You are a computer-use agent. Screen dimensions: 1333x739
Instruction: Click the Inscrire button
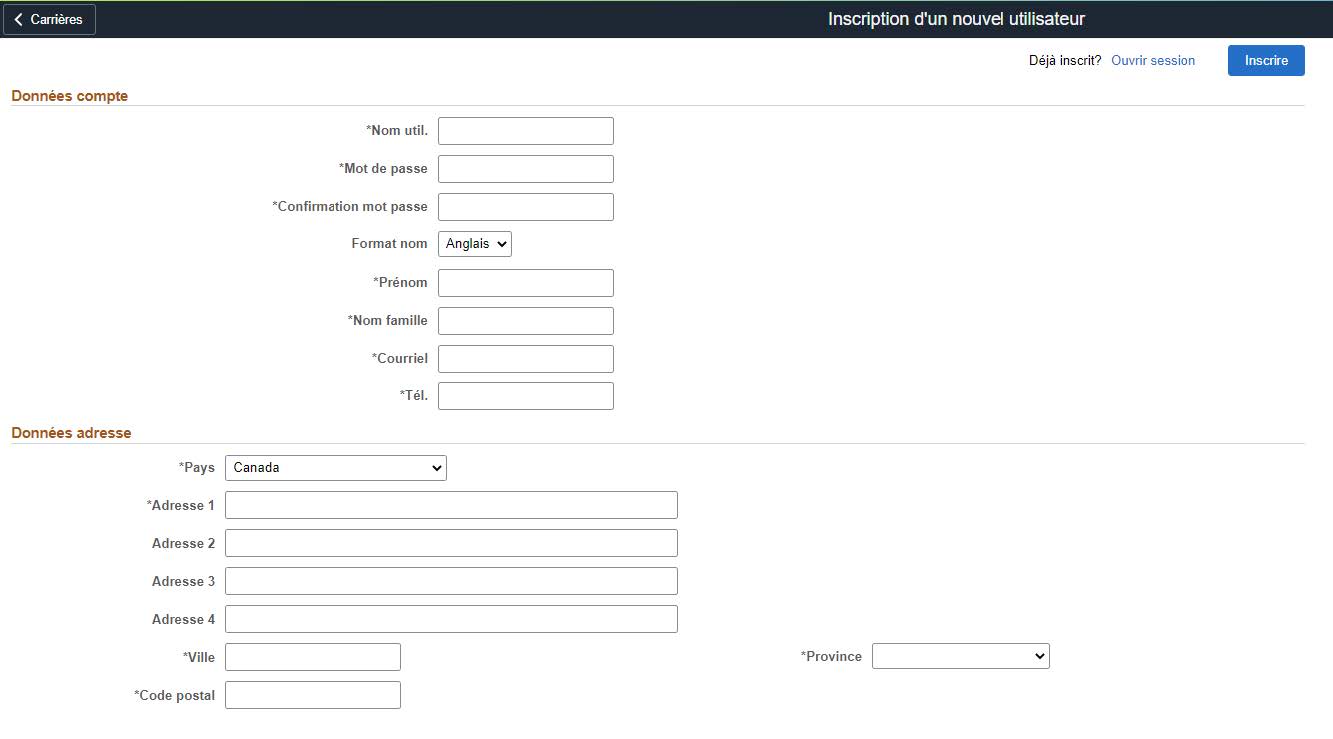(x=1265, y=60)
